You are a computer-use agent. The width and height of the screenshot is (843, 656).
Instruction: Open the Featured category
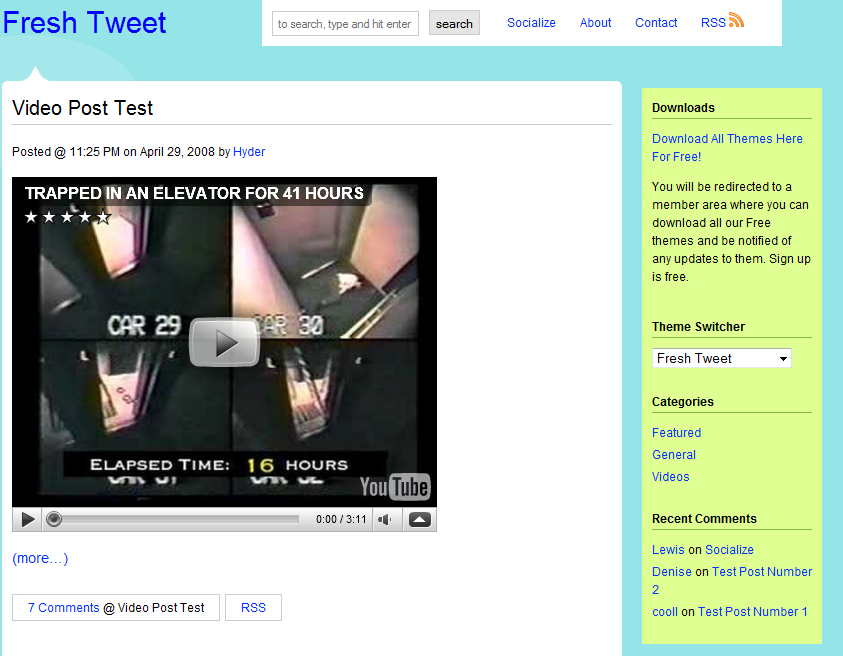point(676,433)
